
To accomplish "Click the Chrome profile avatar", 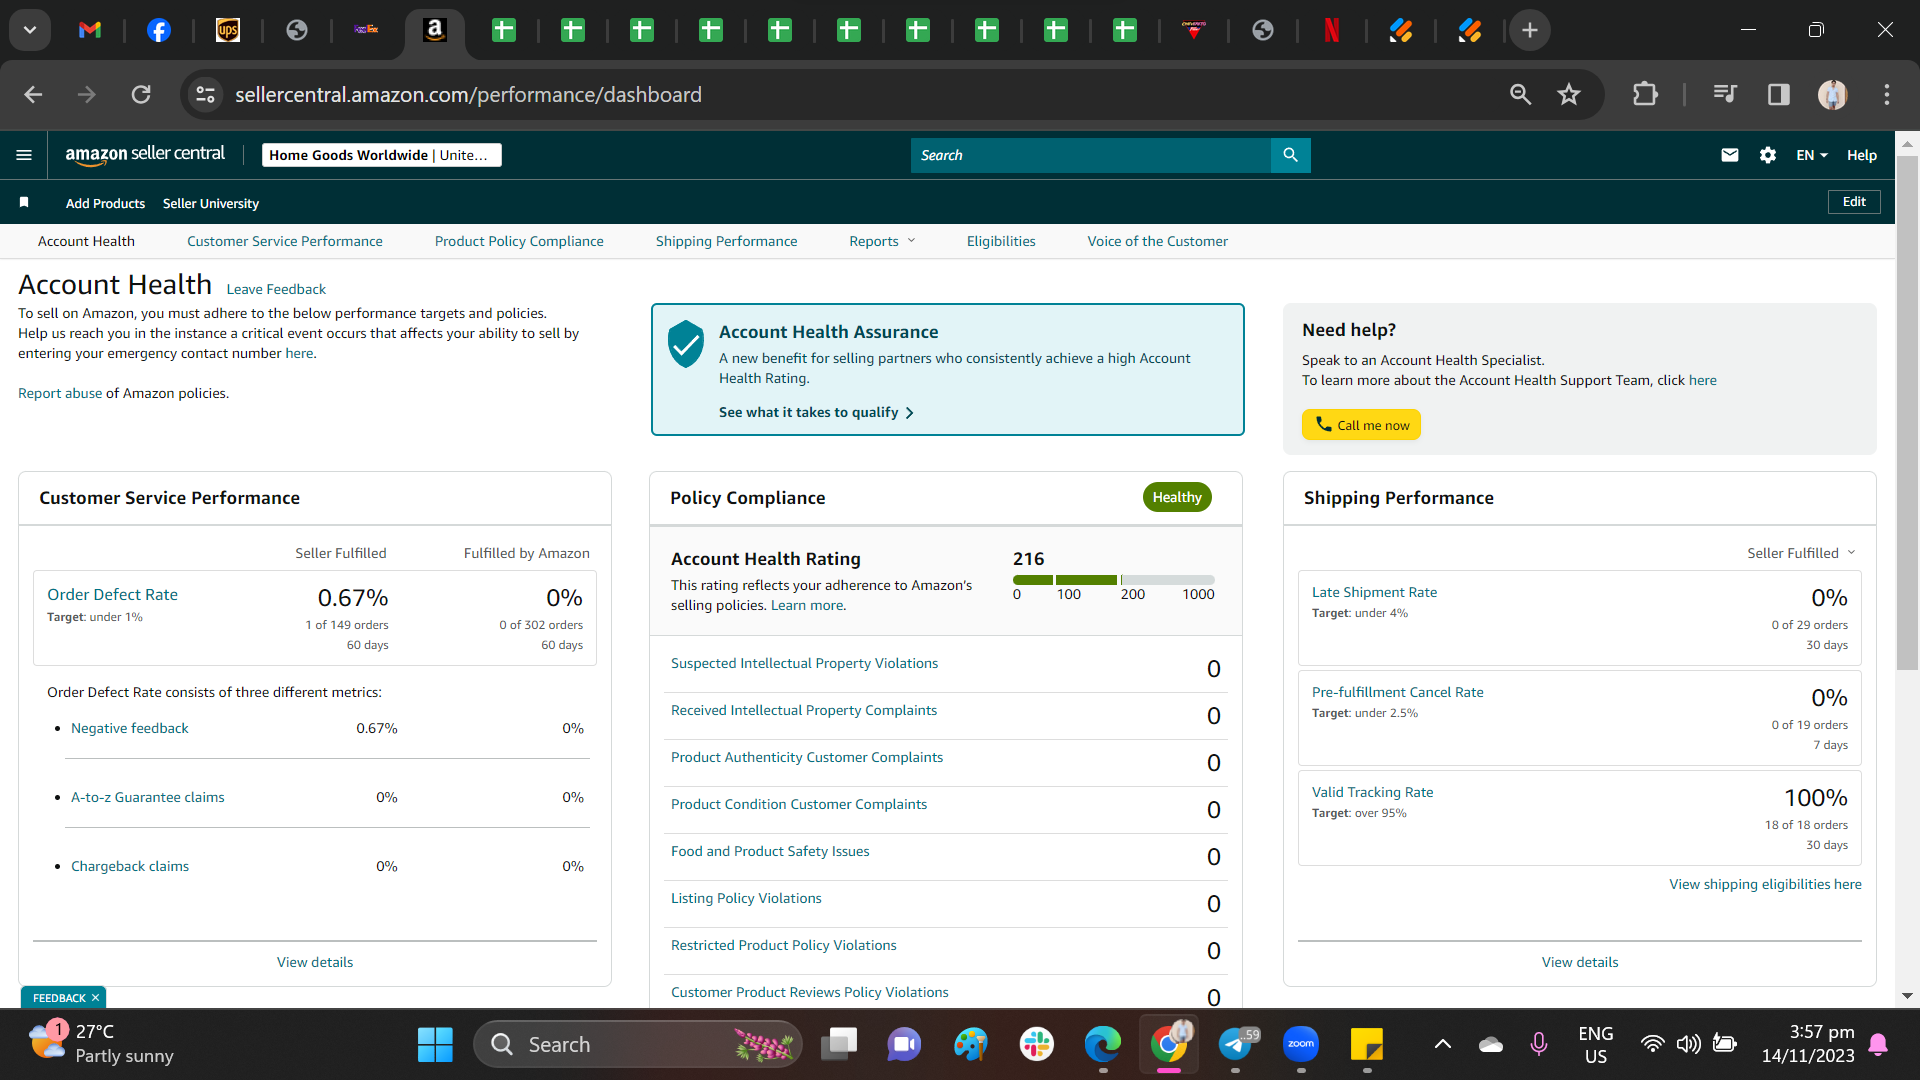I will pyautogui.click(x=1832, y=94).
